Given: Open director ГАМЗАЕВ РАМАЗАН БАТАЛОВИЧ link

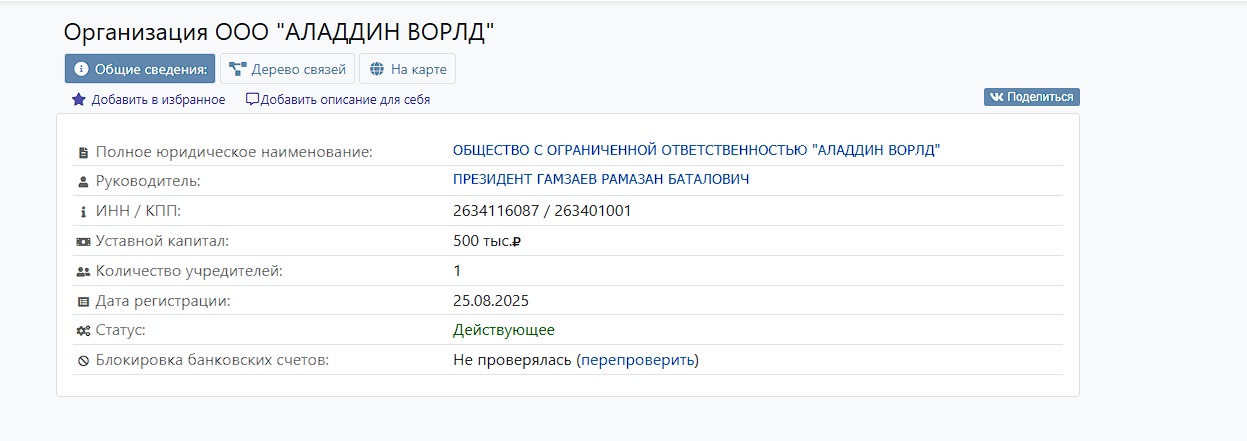Looking at the screenshot, I should 601,179.
